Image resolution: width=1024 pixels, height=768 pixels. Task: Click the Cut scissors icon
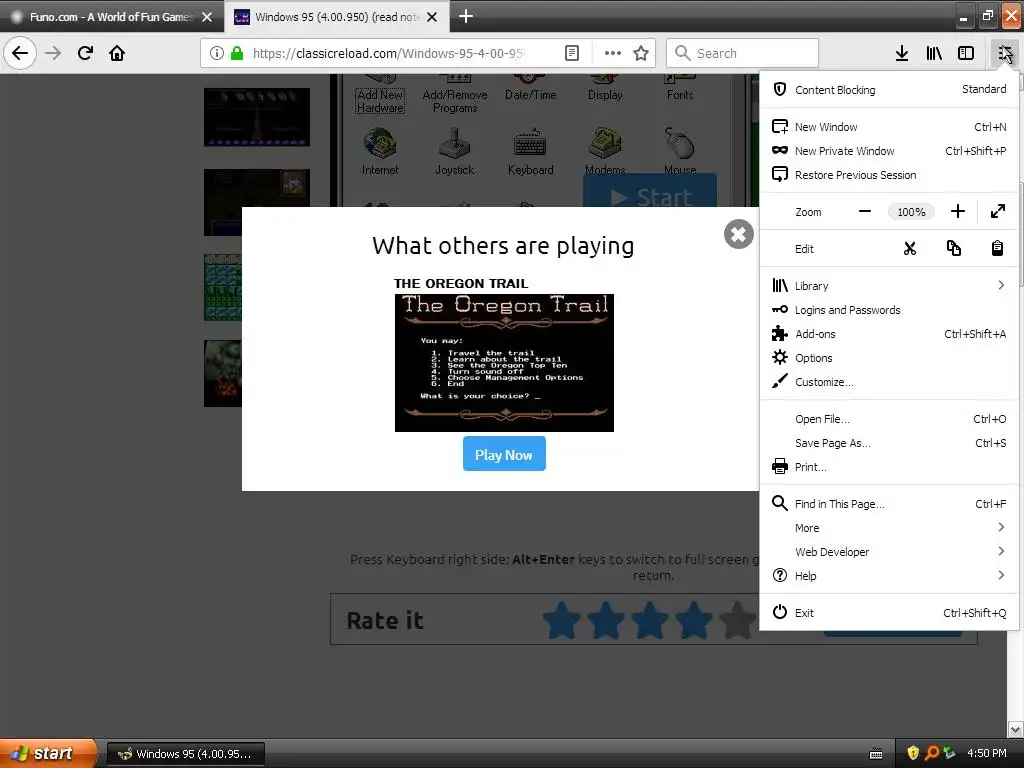coord(910,248)
